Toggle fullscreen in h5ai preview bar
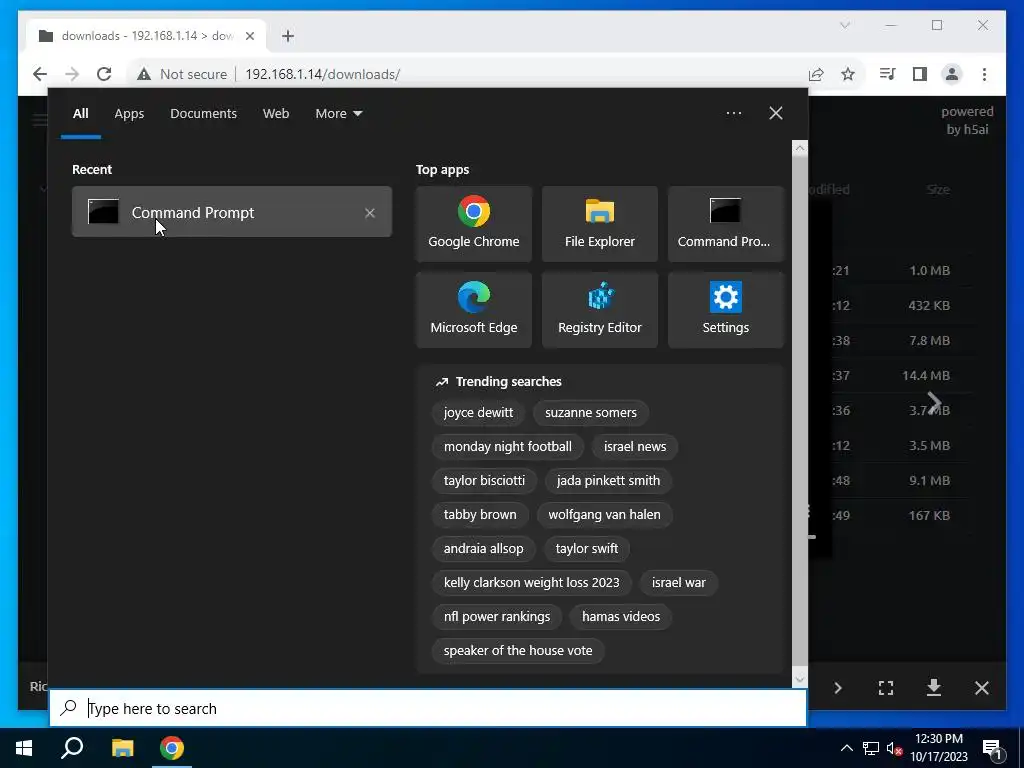Screen dimensions: 1024x768 pos(886,688)
